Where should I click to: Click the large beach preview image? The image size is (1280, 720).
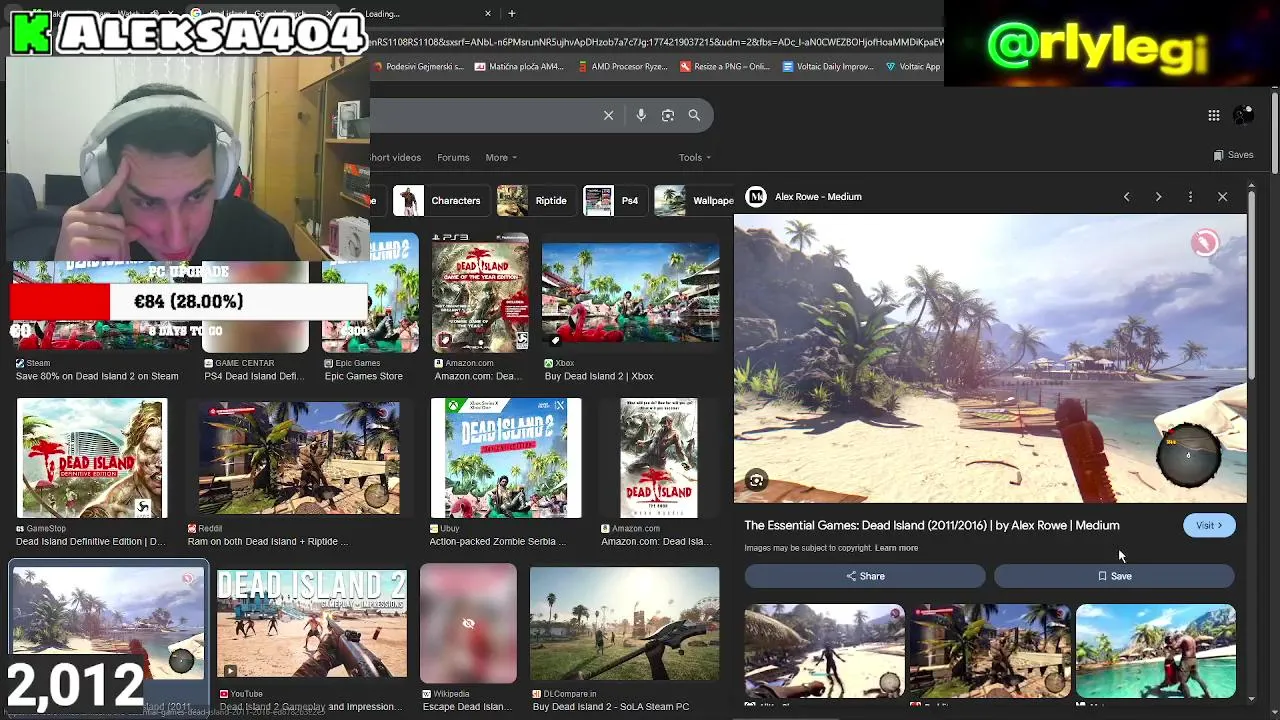point(990,358)
